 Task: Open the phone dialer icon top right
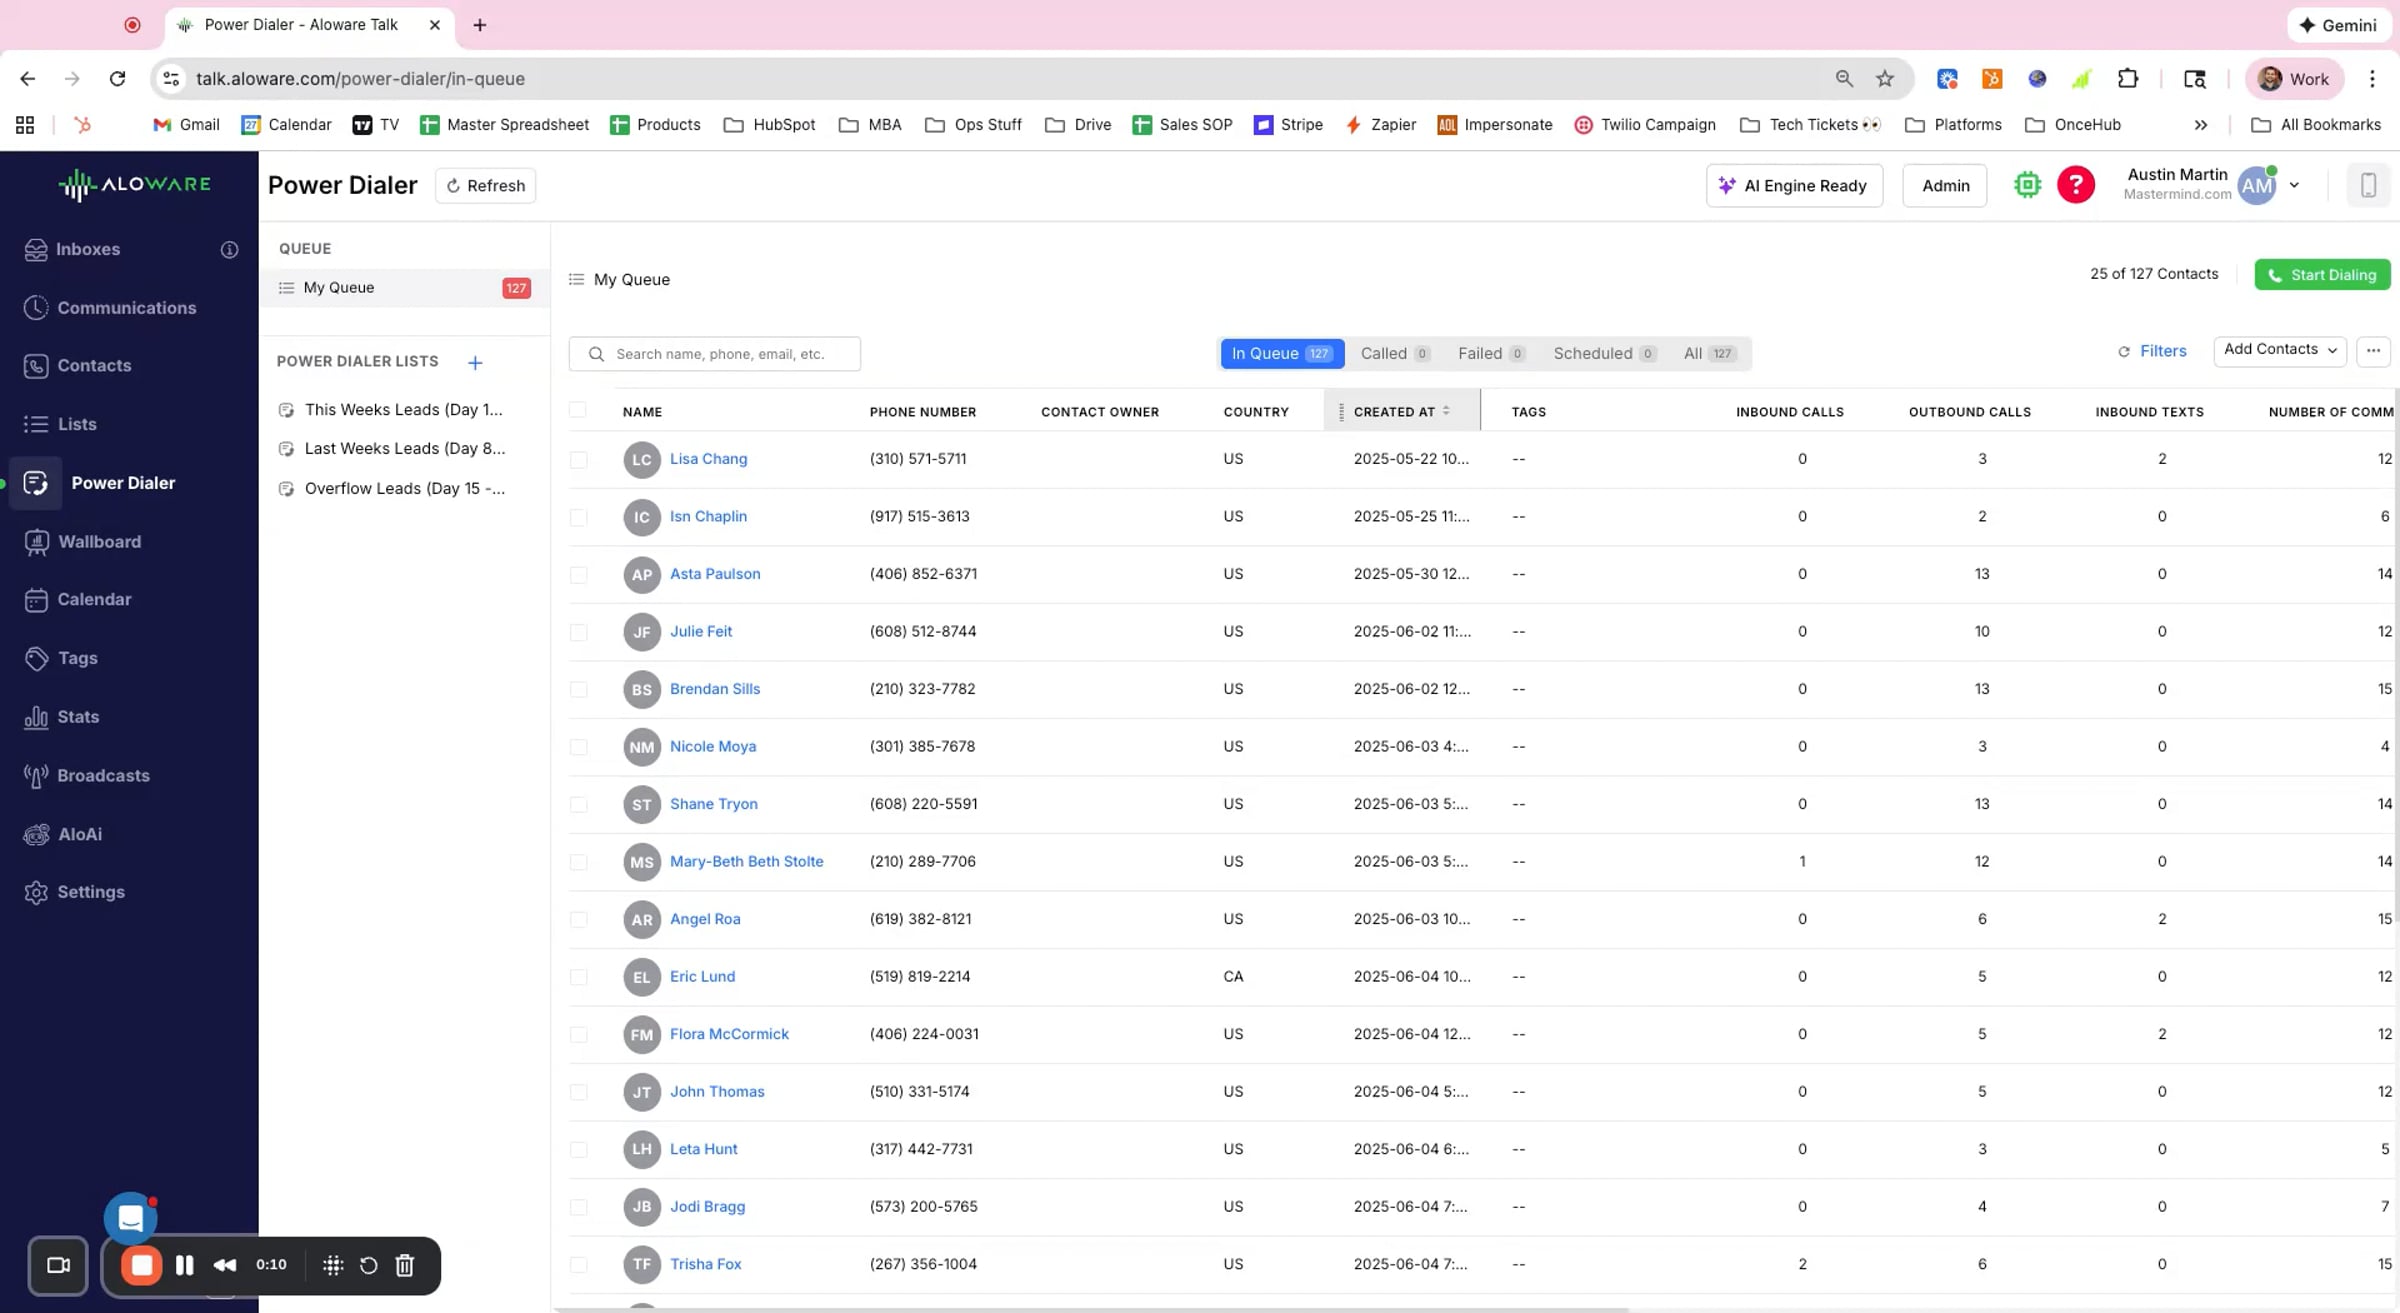2367,185
